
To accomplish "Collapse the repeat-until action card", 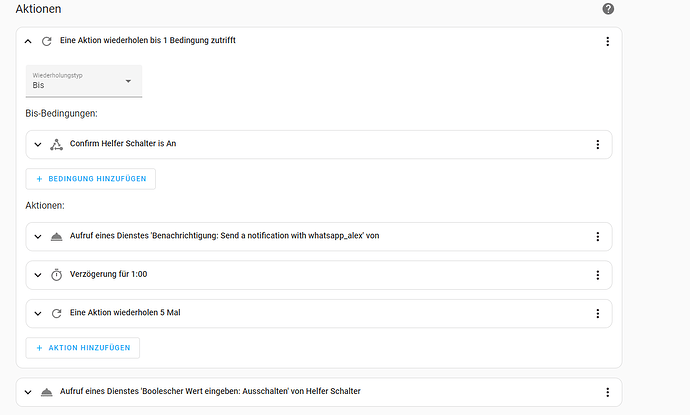I will (28, 41).
